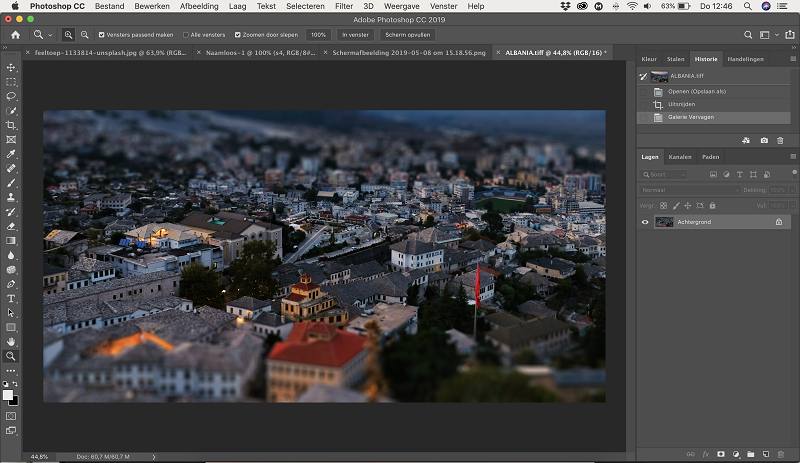Select the Hand tool

[11, 342]
